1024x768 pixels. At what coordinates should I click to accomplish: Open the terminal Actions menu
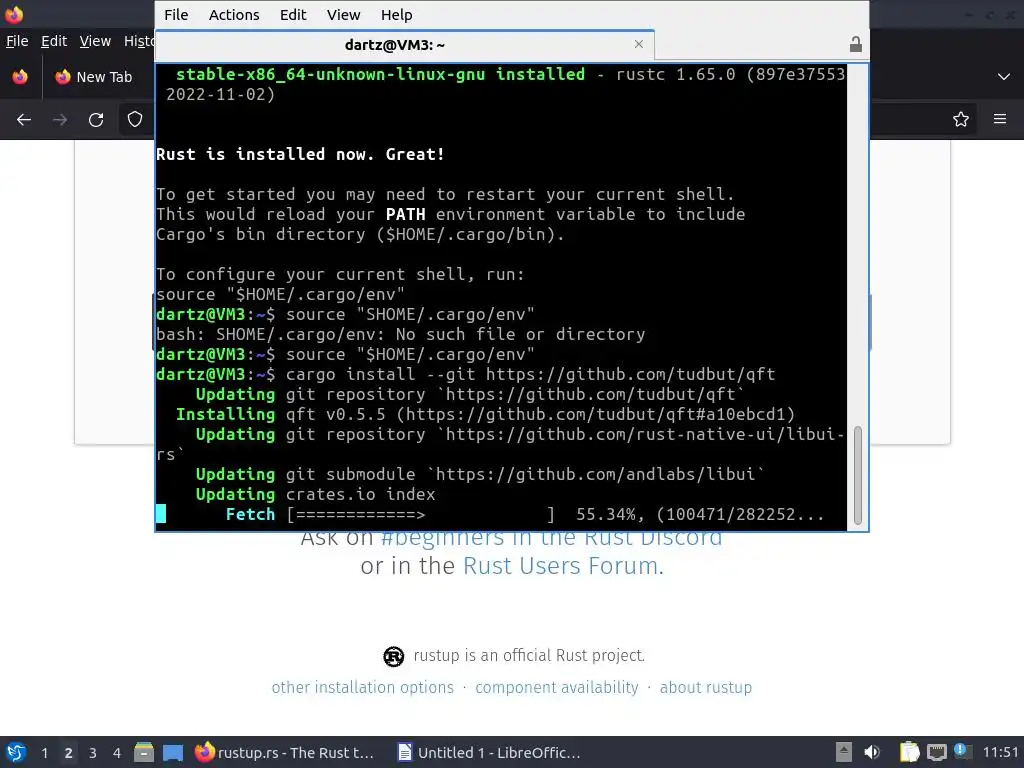point(234,14)
